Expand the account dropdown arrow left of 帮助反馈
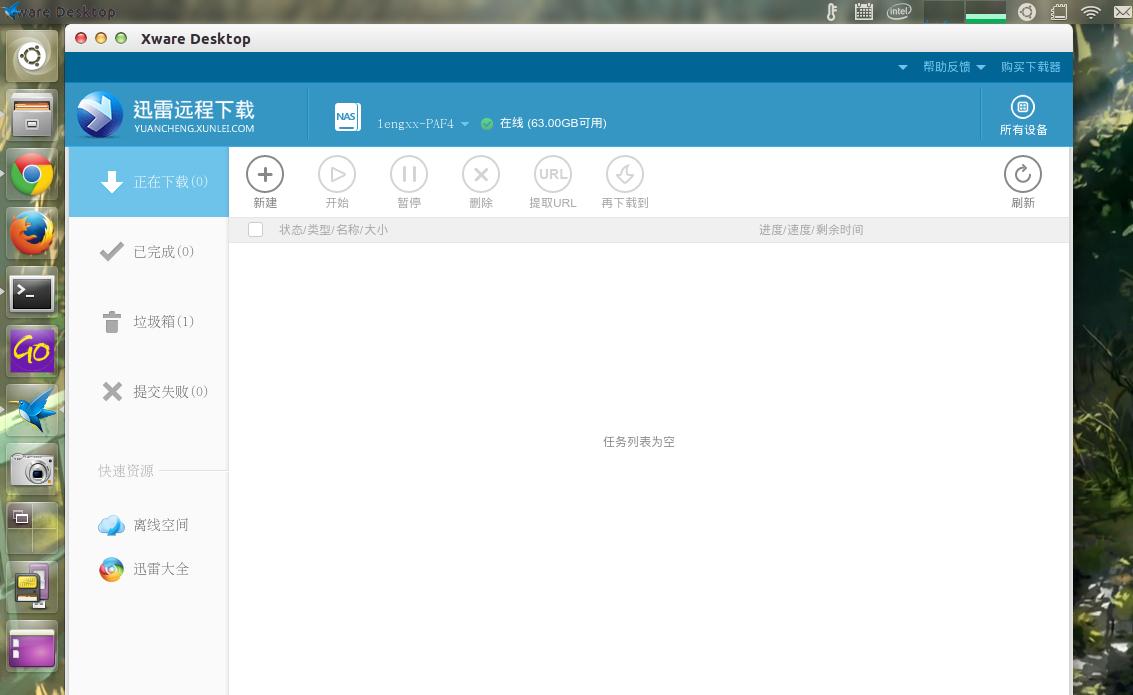The height and width of the screenshot is (695, 1133). click(902, 67)
